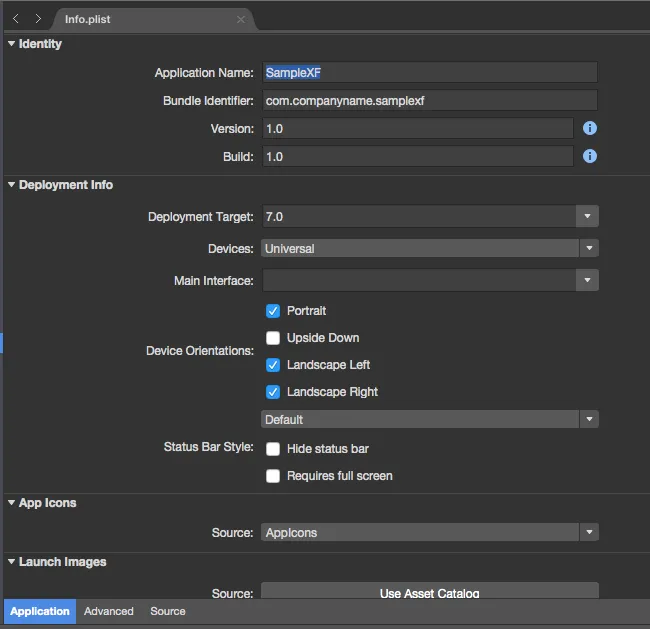650x629 pixels.
Task: Navigate back with the left arrow
Action: [16, 19]
